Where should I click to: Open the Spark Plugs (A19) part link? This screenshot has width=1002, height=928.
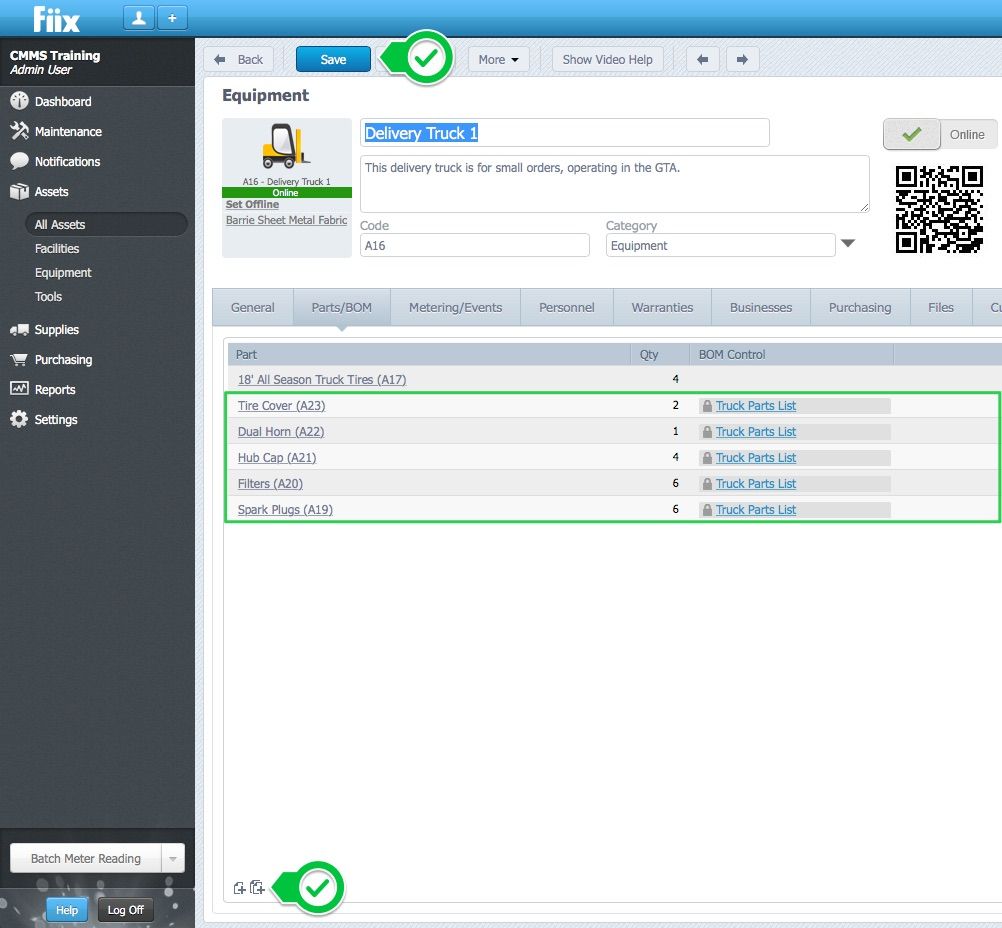(285, 510)
